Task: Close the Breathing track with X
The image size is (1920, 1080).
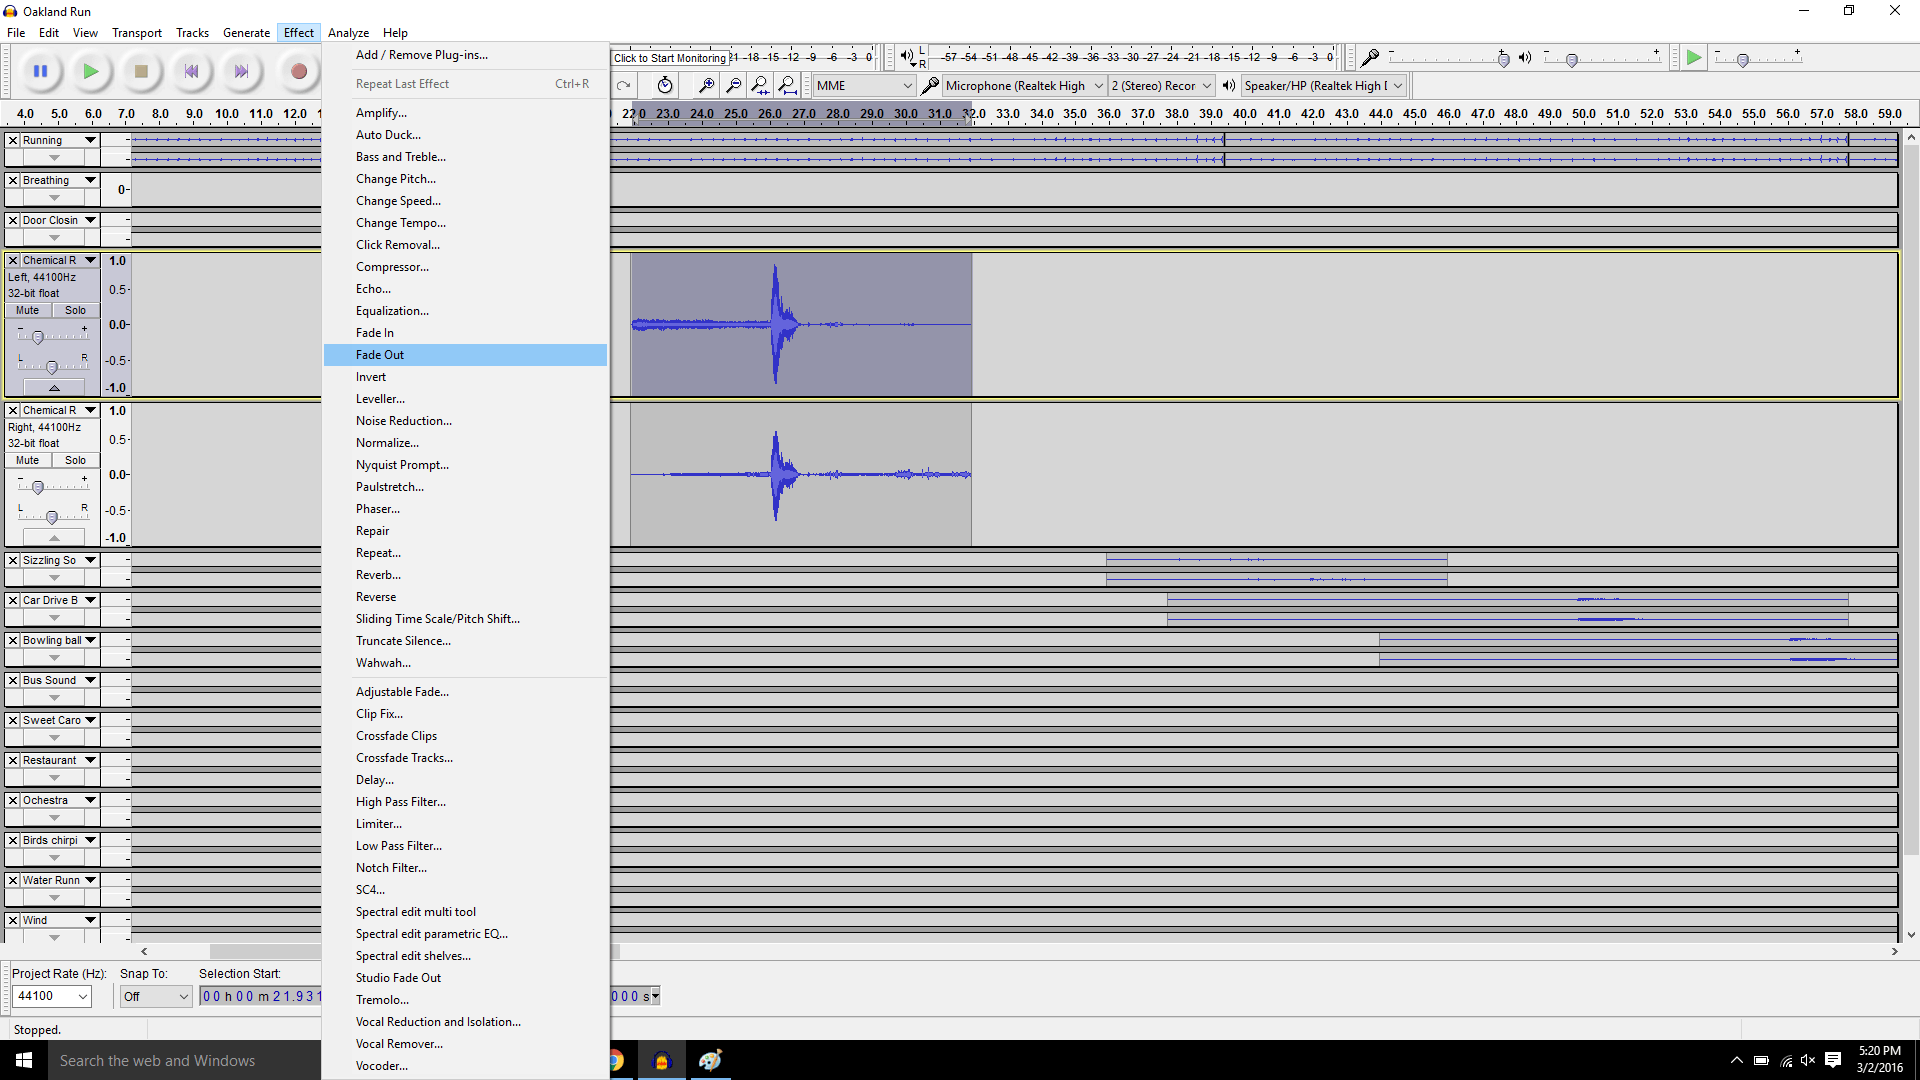Action: 13,180
